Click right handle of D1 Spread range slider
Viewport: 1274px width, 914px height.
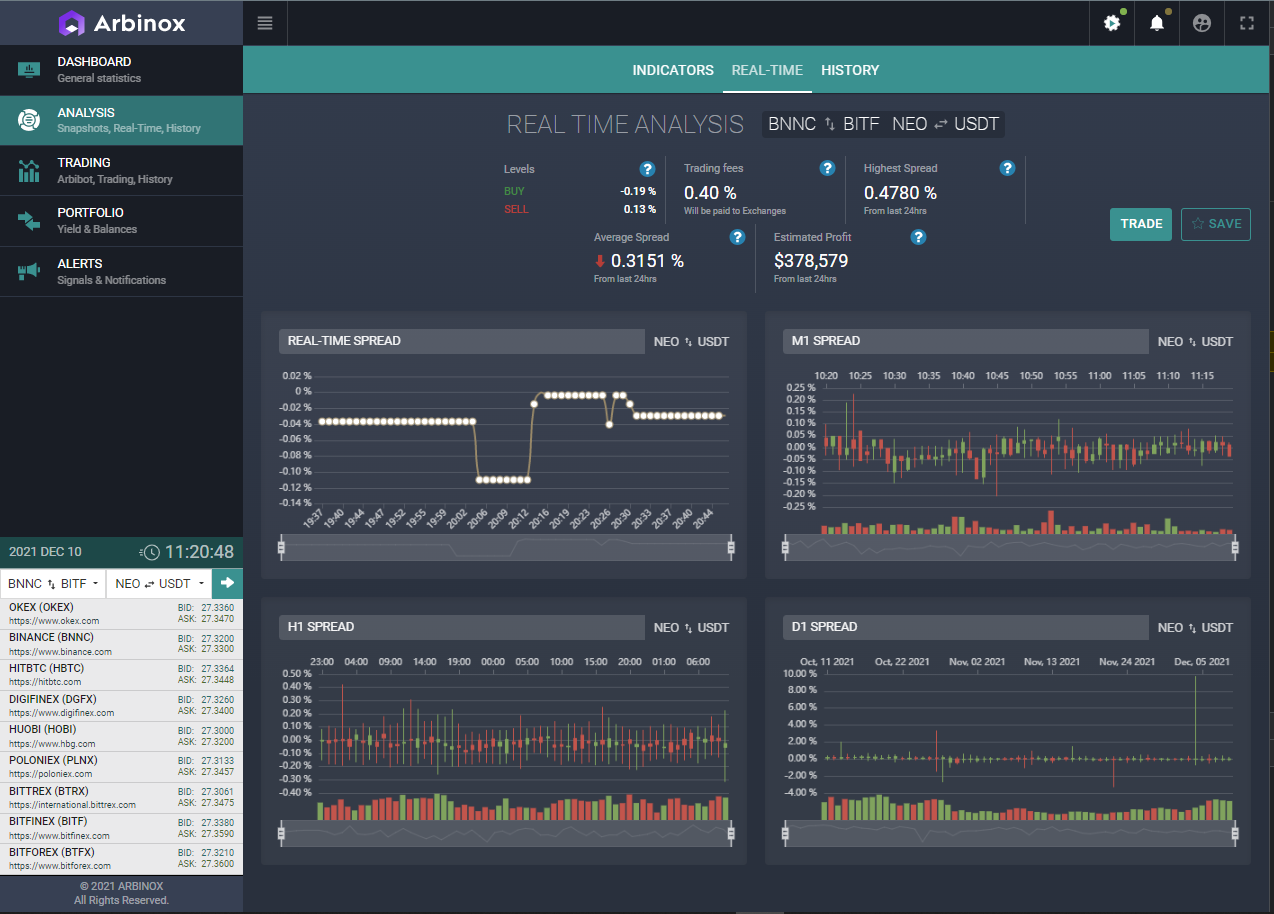pos(1235,832)
